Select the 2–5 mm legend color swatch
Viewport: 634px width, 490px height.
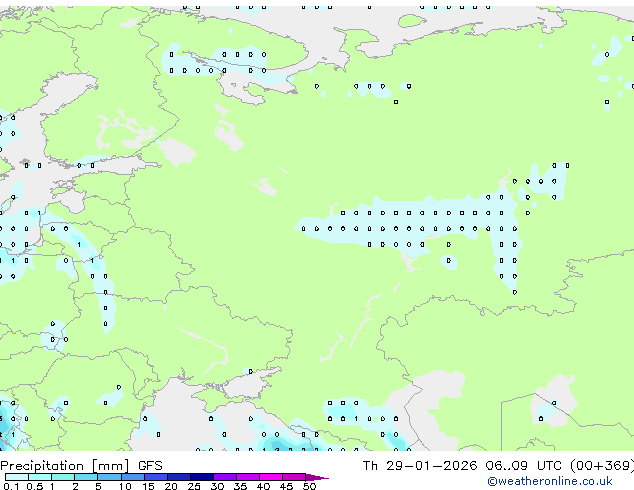click(86, 477)
